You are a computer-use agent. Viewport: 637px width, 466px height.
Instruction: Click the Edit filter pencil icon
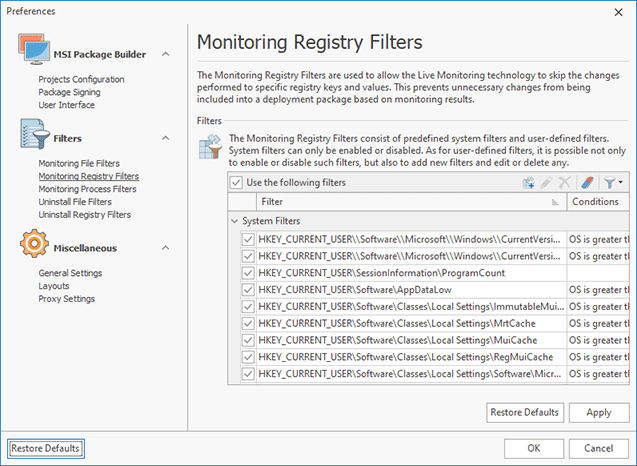(546, 183)
